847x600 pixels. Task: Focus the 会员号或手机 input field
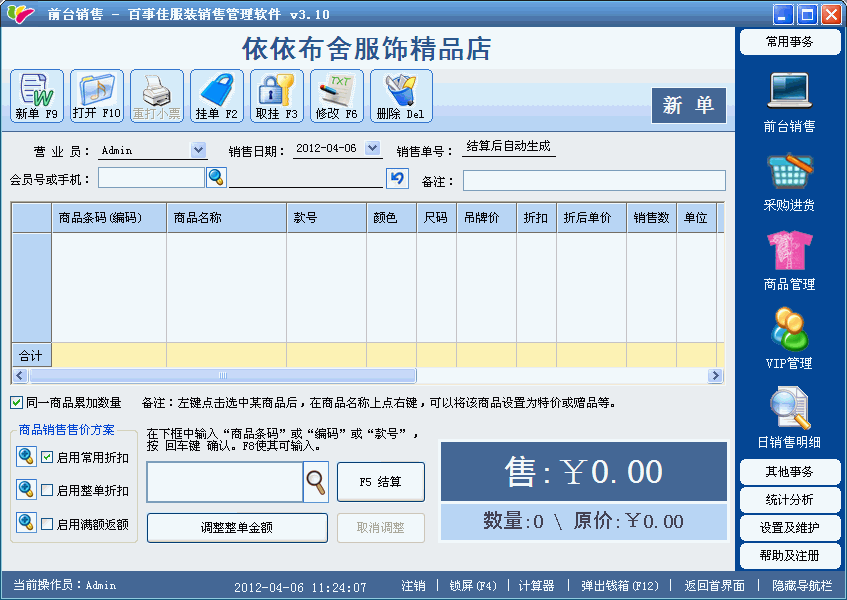(151, 178)
